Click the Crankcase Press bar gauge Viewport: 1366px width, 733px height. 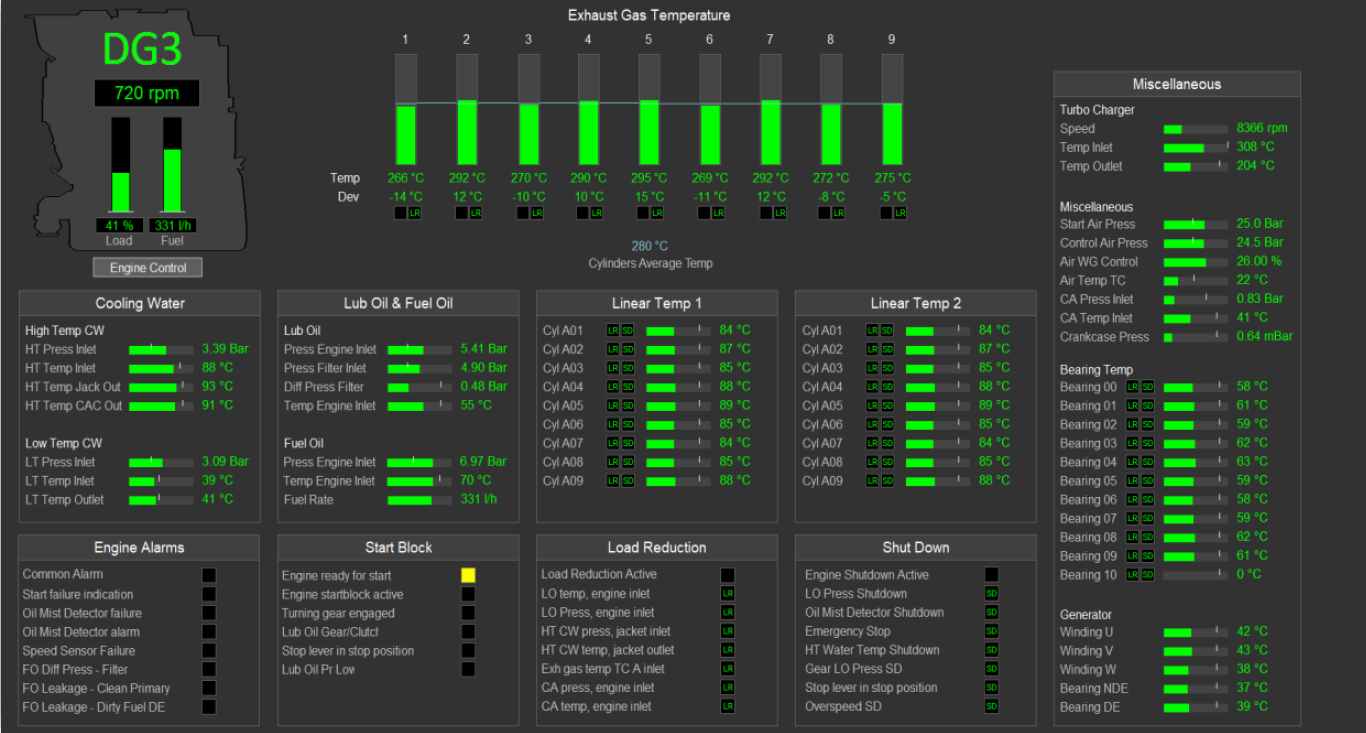(1196, 337)
